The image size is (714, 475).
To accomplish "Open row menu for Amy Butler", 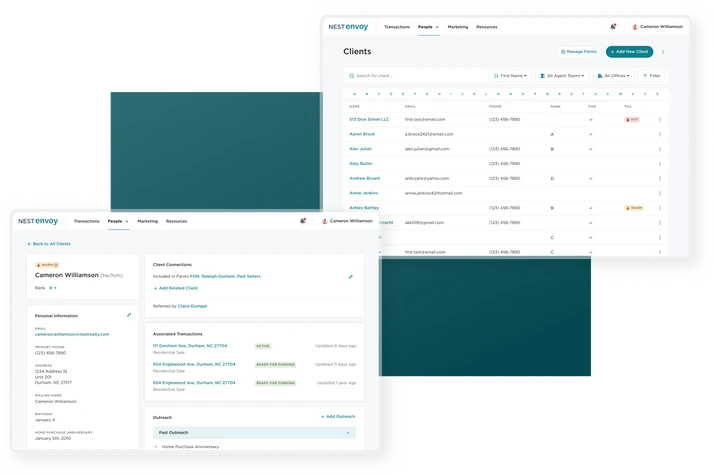I will coord(660,163).
